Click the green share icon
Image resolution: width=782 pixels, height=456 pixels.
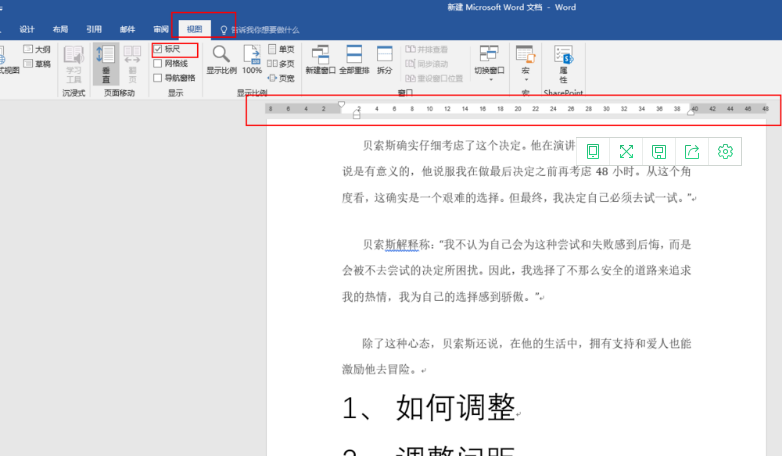pyautogui.click(x=692, y=151)
